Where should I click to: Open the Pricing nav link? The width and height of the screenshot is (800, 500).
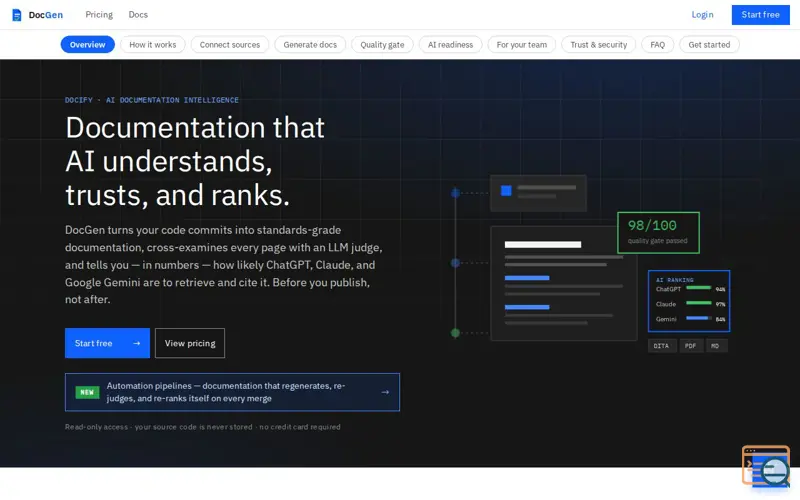[99, 15]
